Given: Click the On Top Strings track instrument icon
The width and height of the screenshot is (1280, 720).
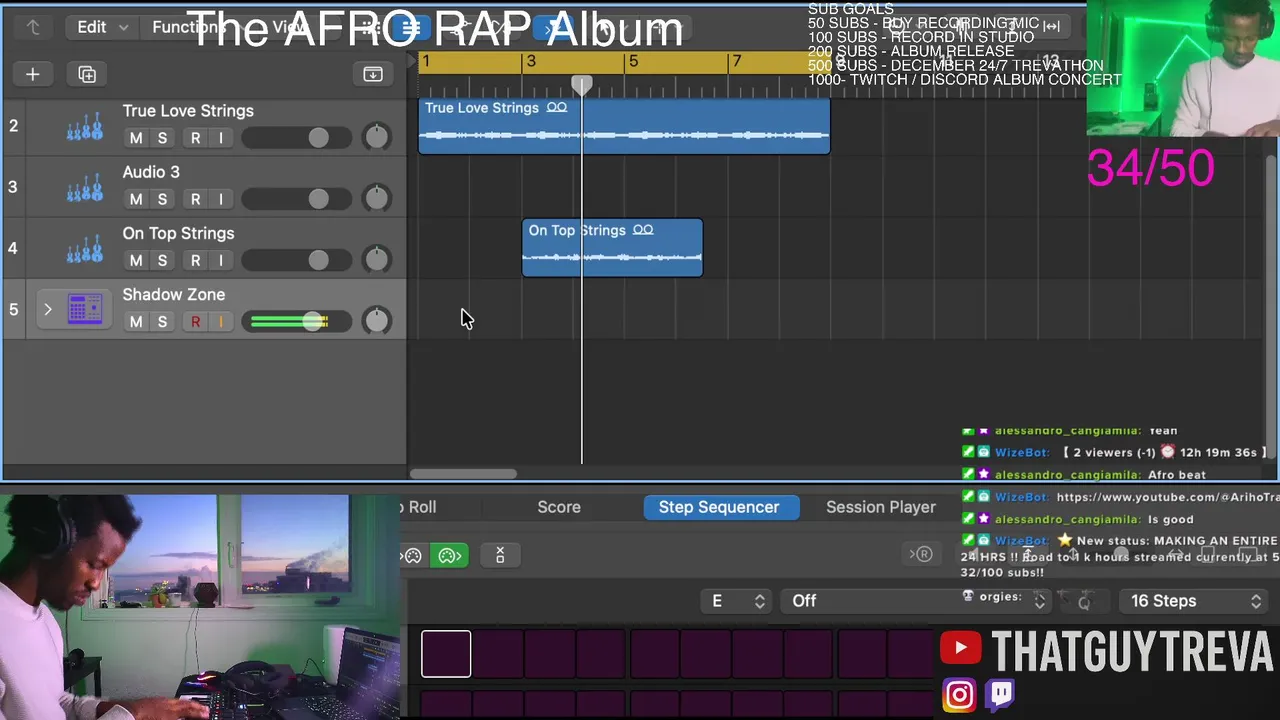Looking at the screenshot, I should [84, 248].
